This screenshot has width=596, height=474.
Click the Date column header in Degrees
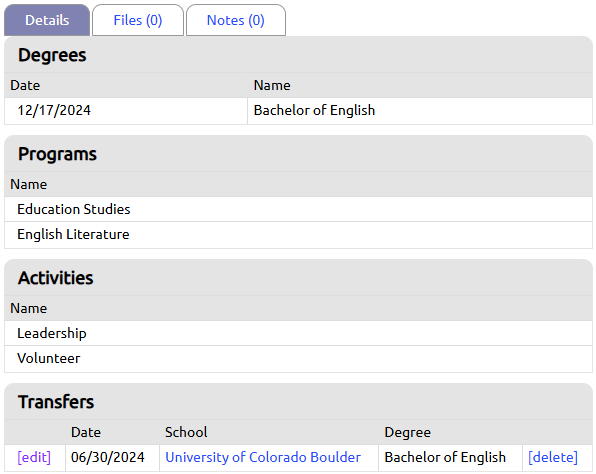pyautogui.click(x=25, y=85)
